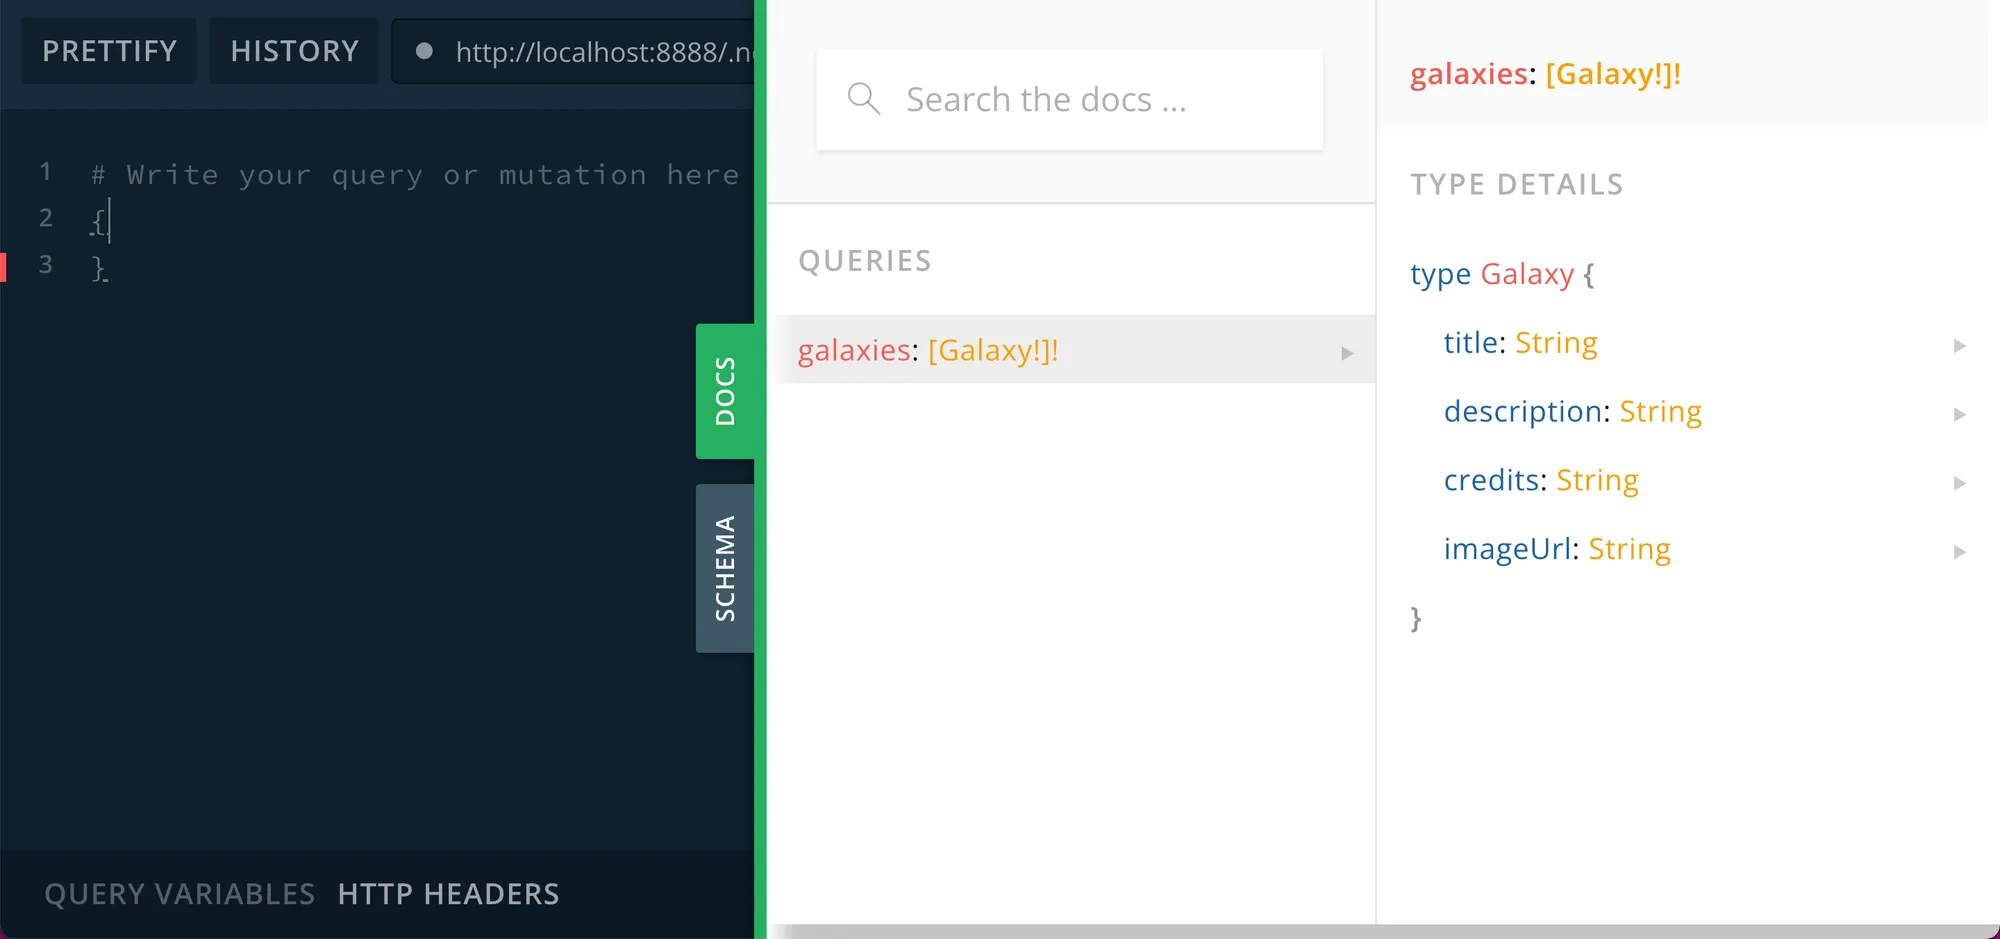Expand the credits field details
This screenshot has height=939, width=2000.
(x=1958, y=483)
